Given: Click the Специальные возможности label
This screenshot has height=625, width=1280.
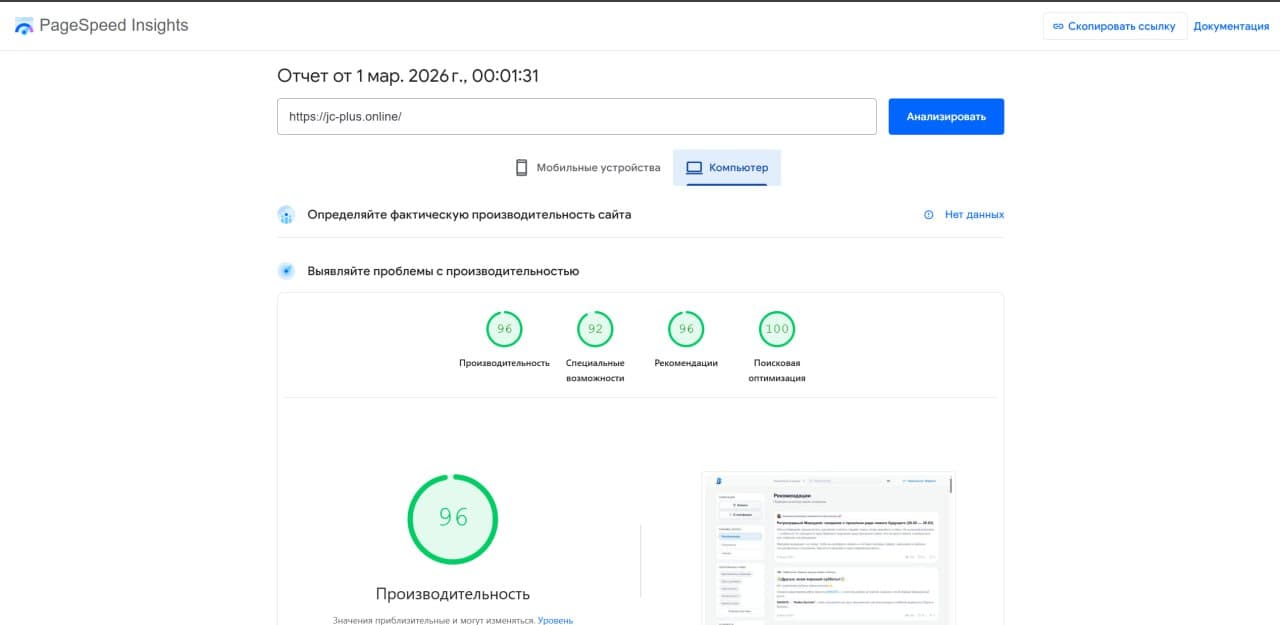Looking at the screenshot, I should point(595,370).
